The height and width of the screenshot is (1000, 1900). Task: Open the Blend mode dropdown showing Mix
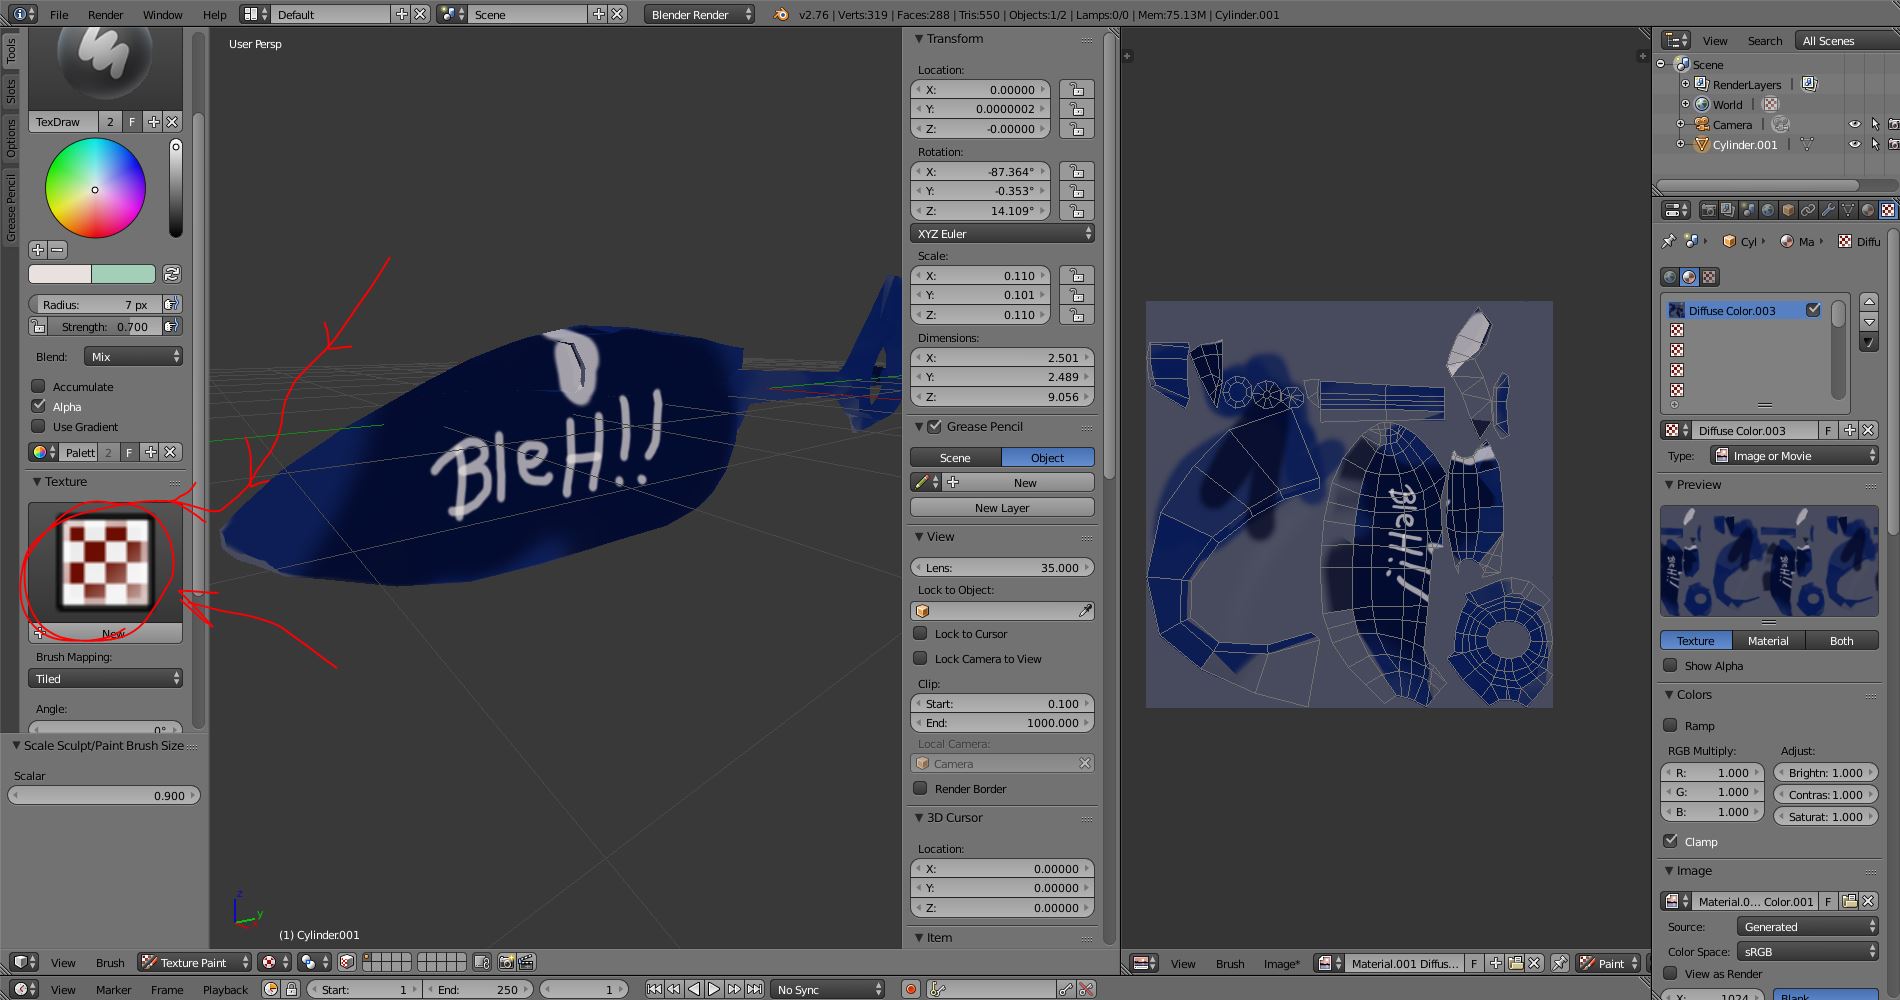[134, 357]
